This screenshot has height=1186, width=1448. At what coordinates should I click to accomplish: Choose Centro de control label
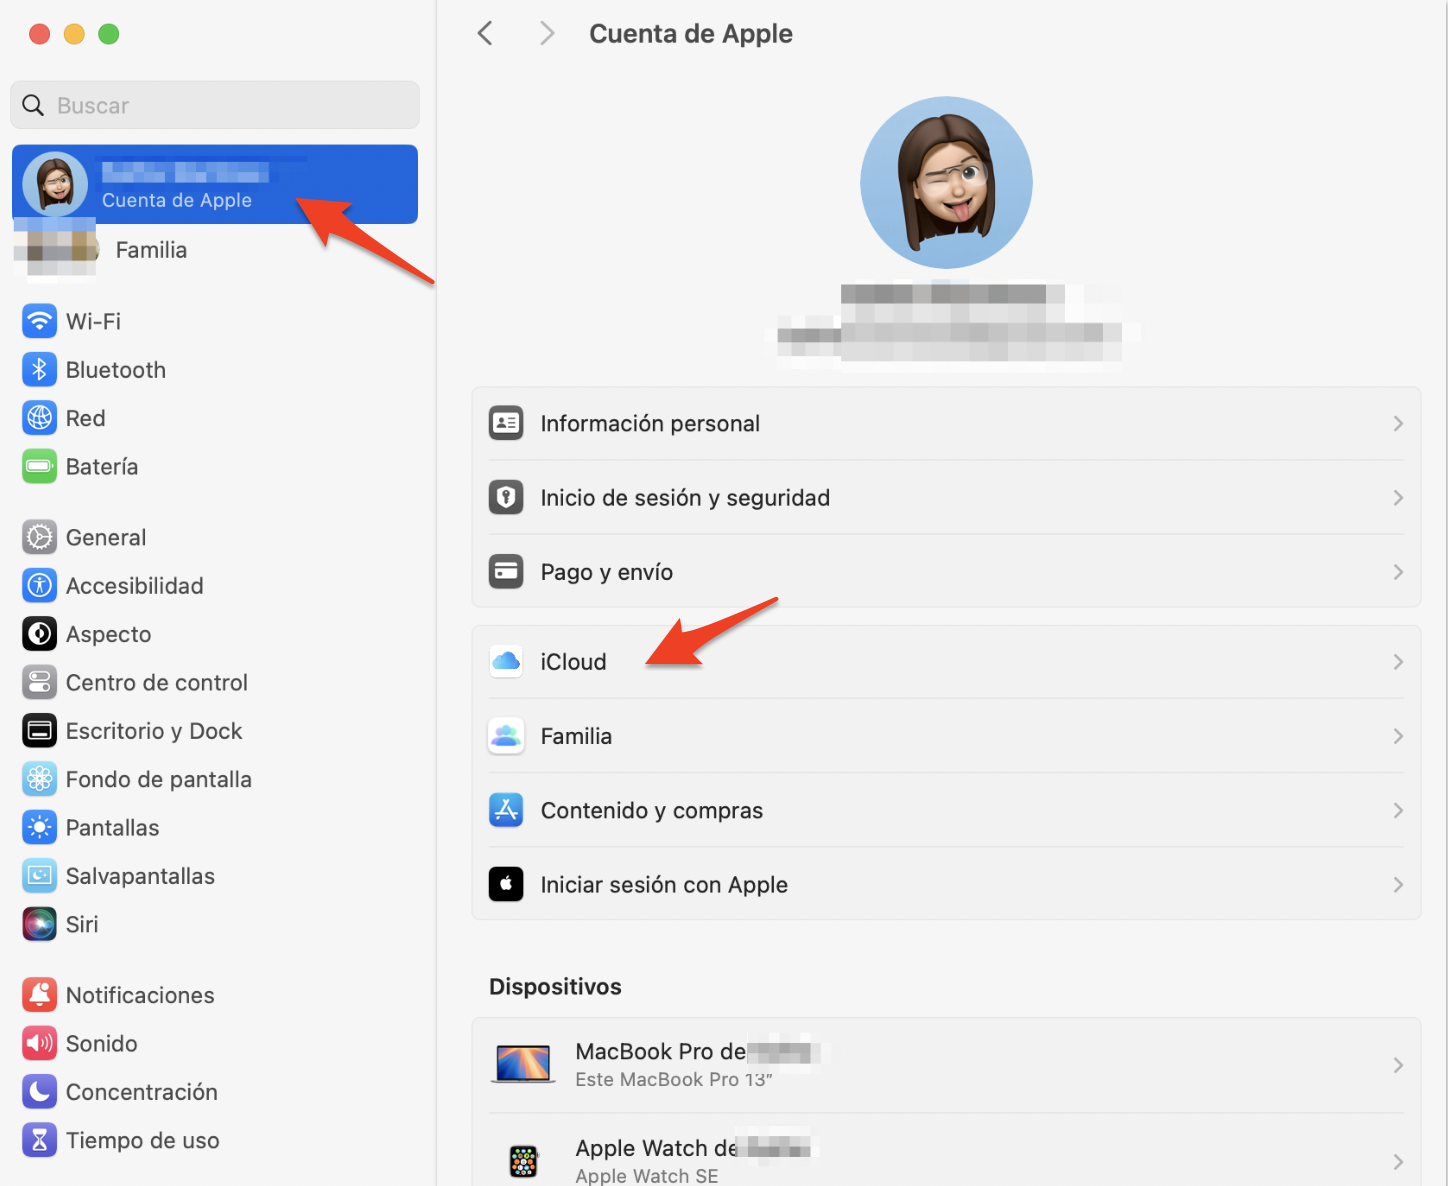pyautogui.click(x=157, y=682)
